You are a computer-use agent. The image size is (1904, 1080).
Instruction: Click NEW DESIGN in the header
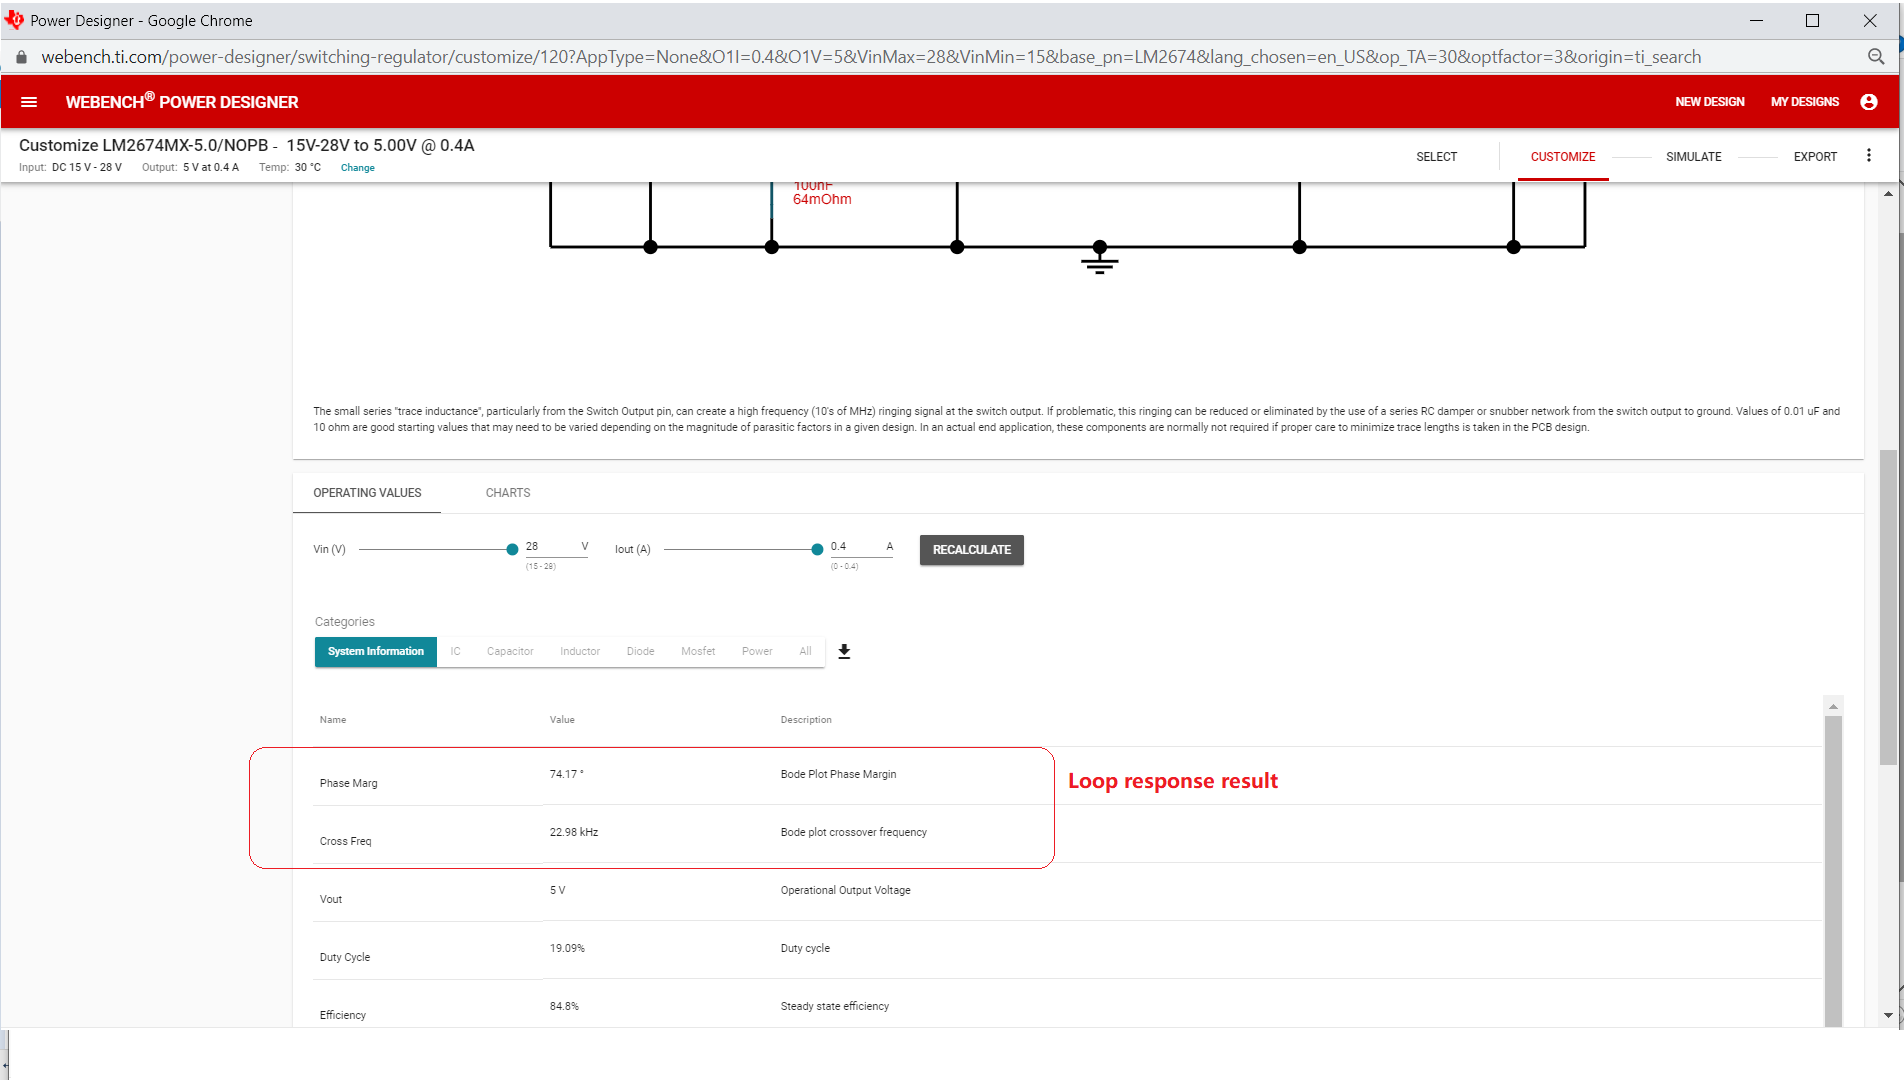point(1709,102)
